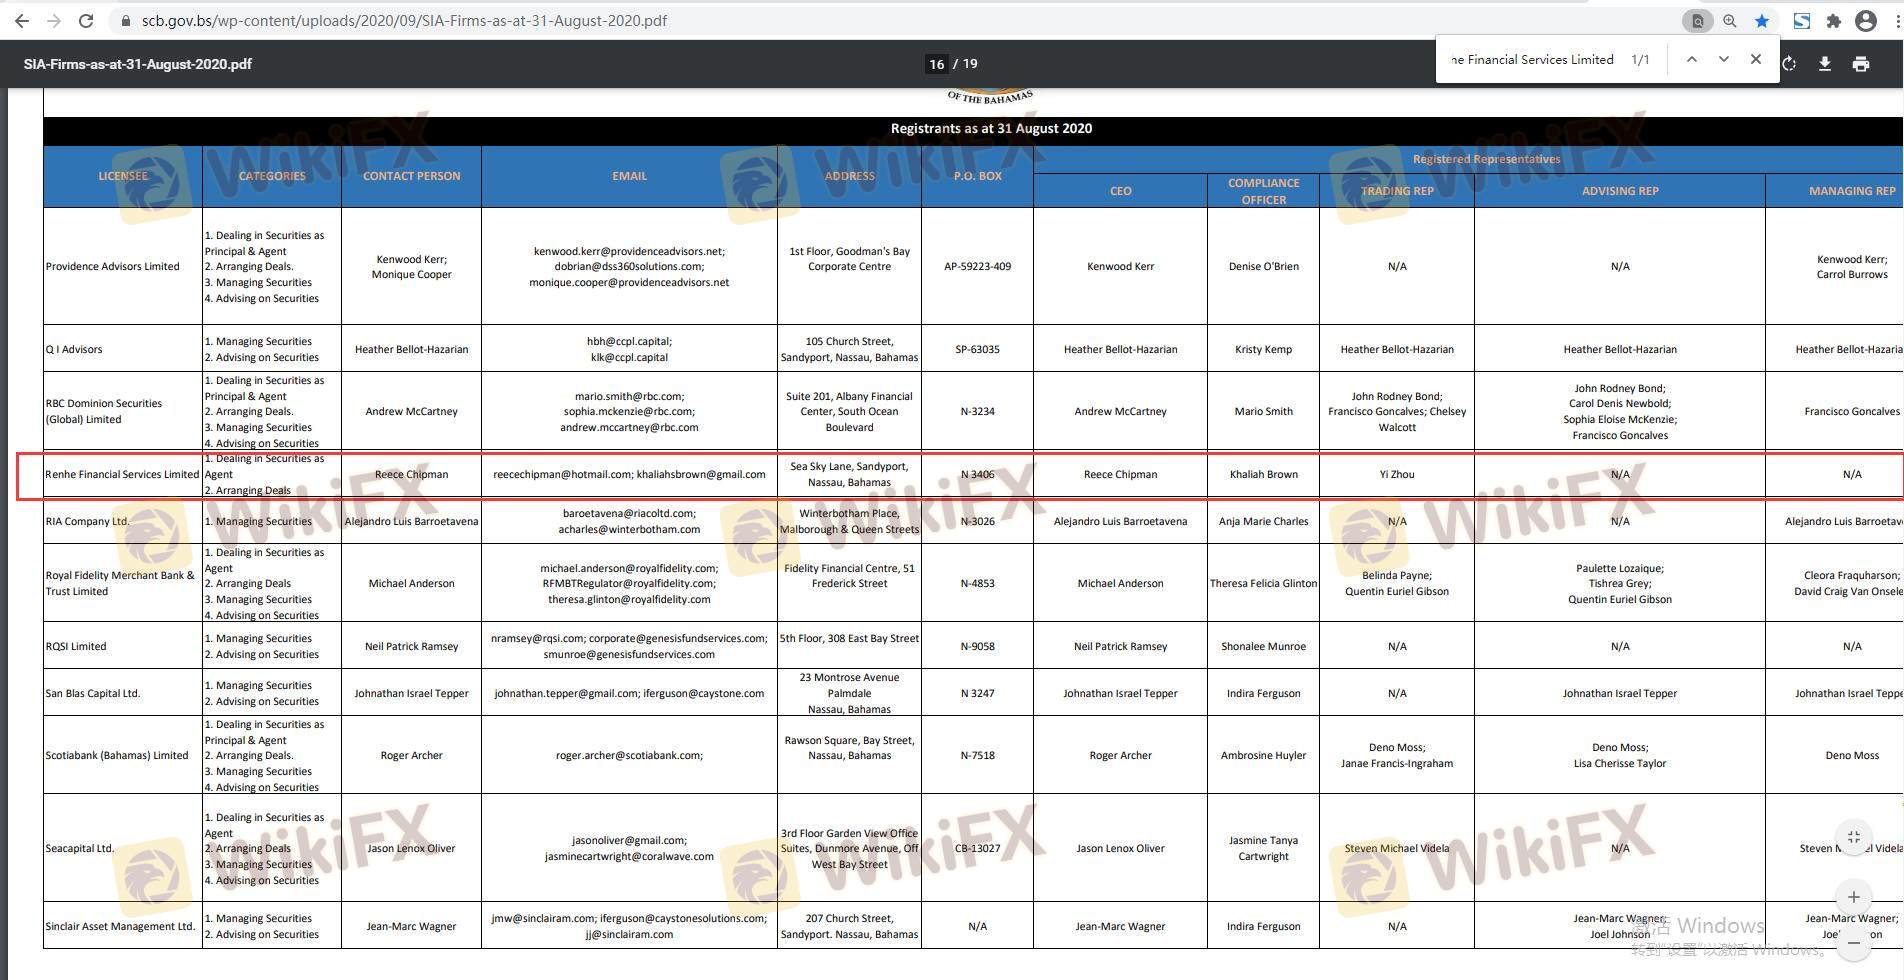
Task: Click the P.O. BOX column header
Action: (x=977, y=176)
